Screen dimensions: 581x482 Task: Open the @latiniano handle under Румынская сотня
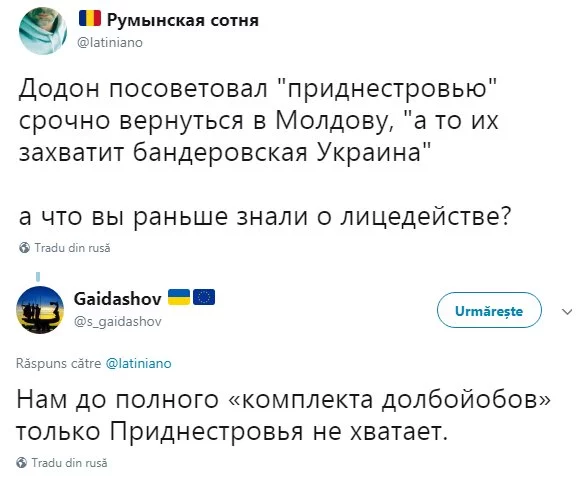coord(110,43)
